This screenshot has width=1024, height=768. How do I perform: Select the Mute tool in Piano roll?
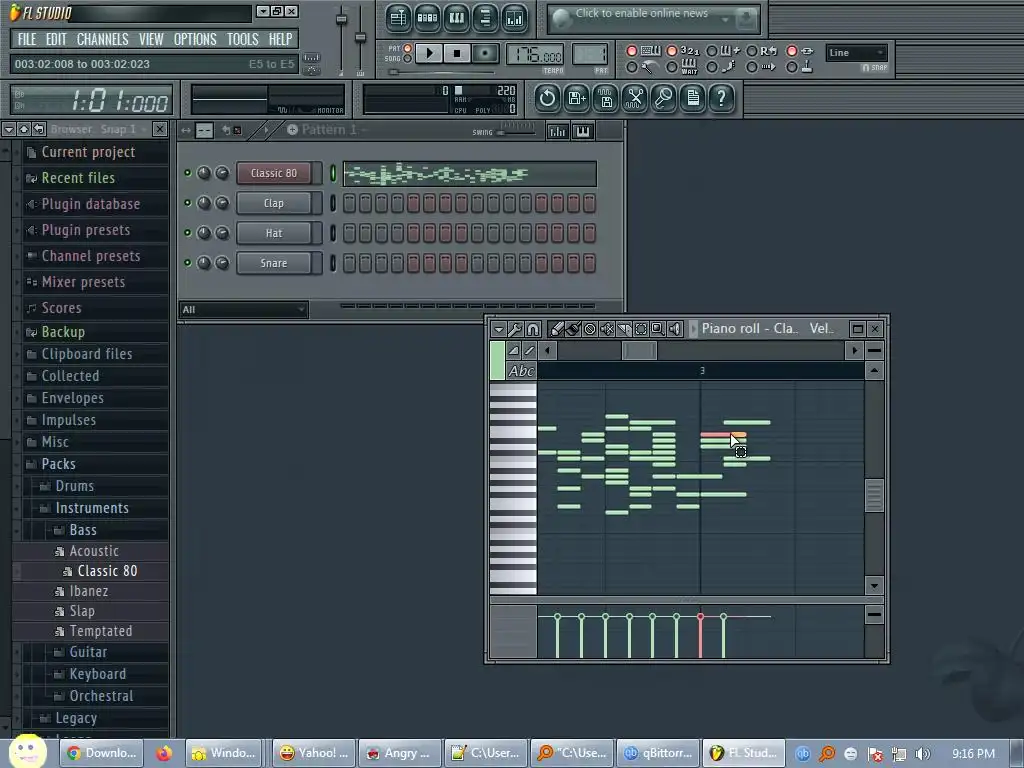coord(607,329)
